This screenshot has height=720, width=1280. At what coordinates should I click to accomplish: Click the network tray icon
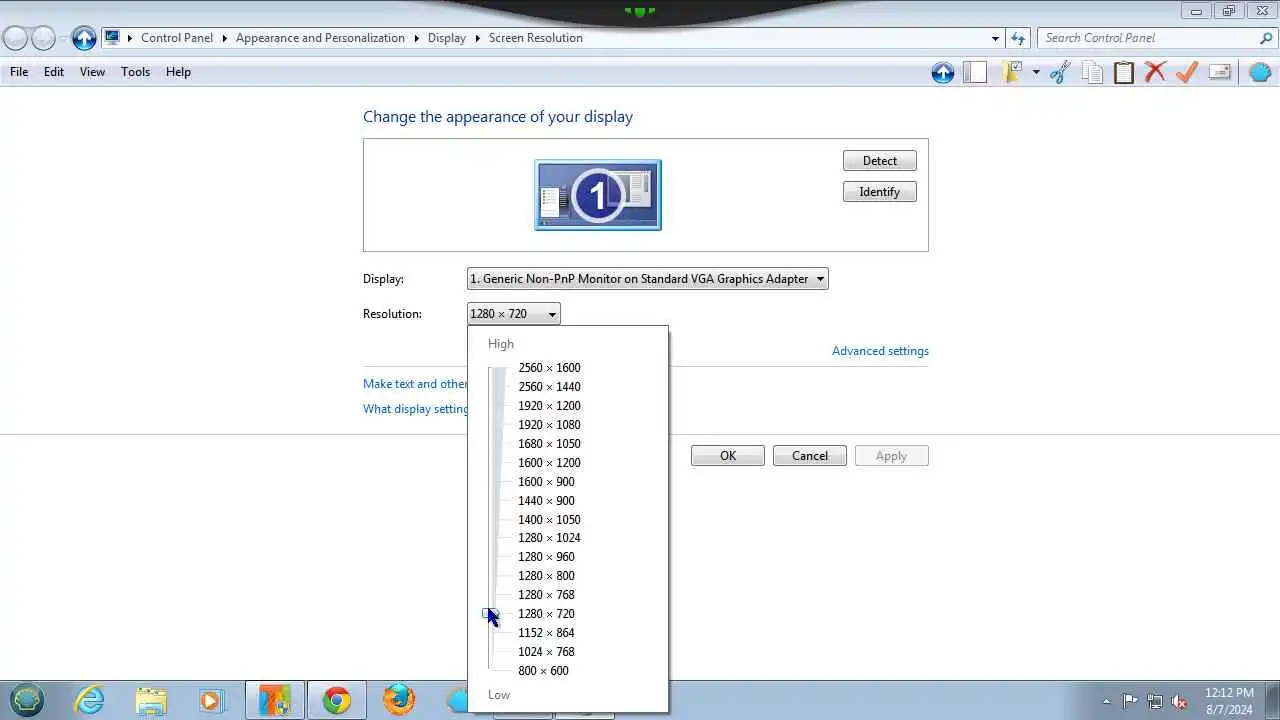tap(1155, 701)
